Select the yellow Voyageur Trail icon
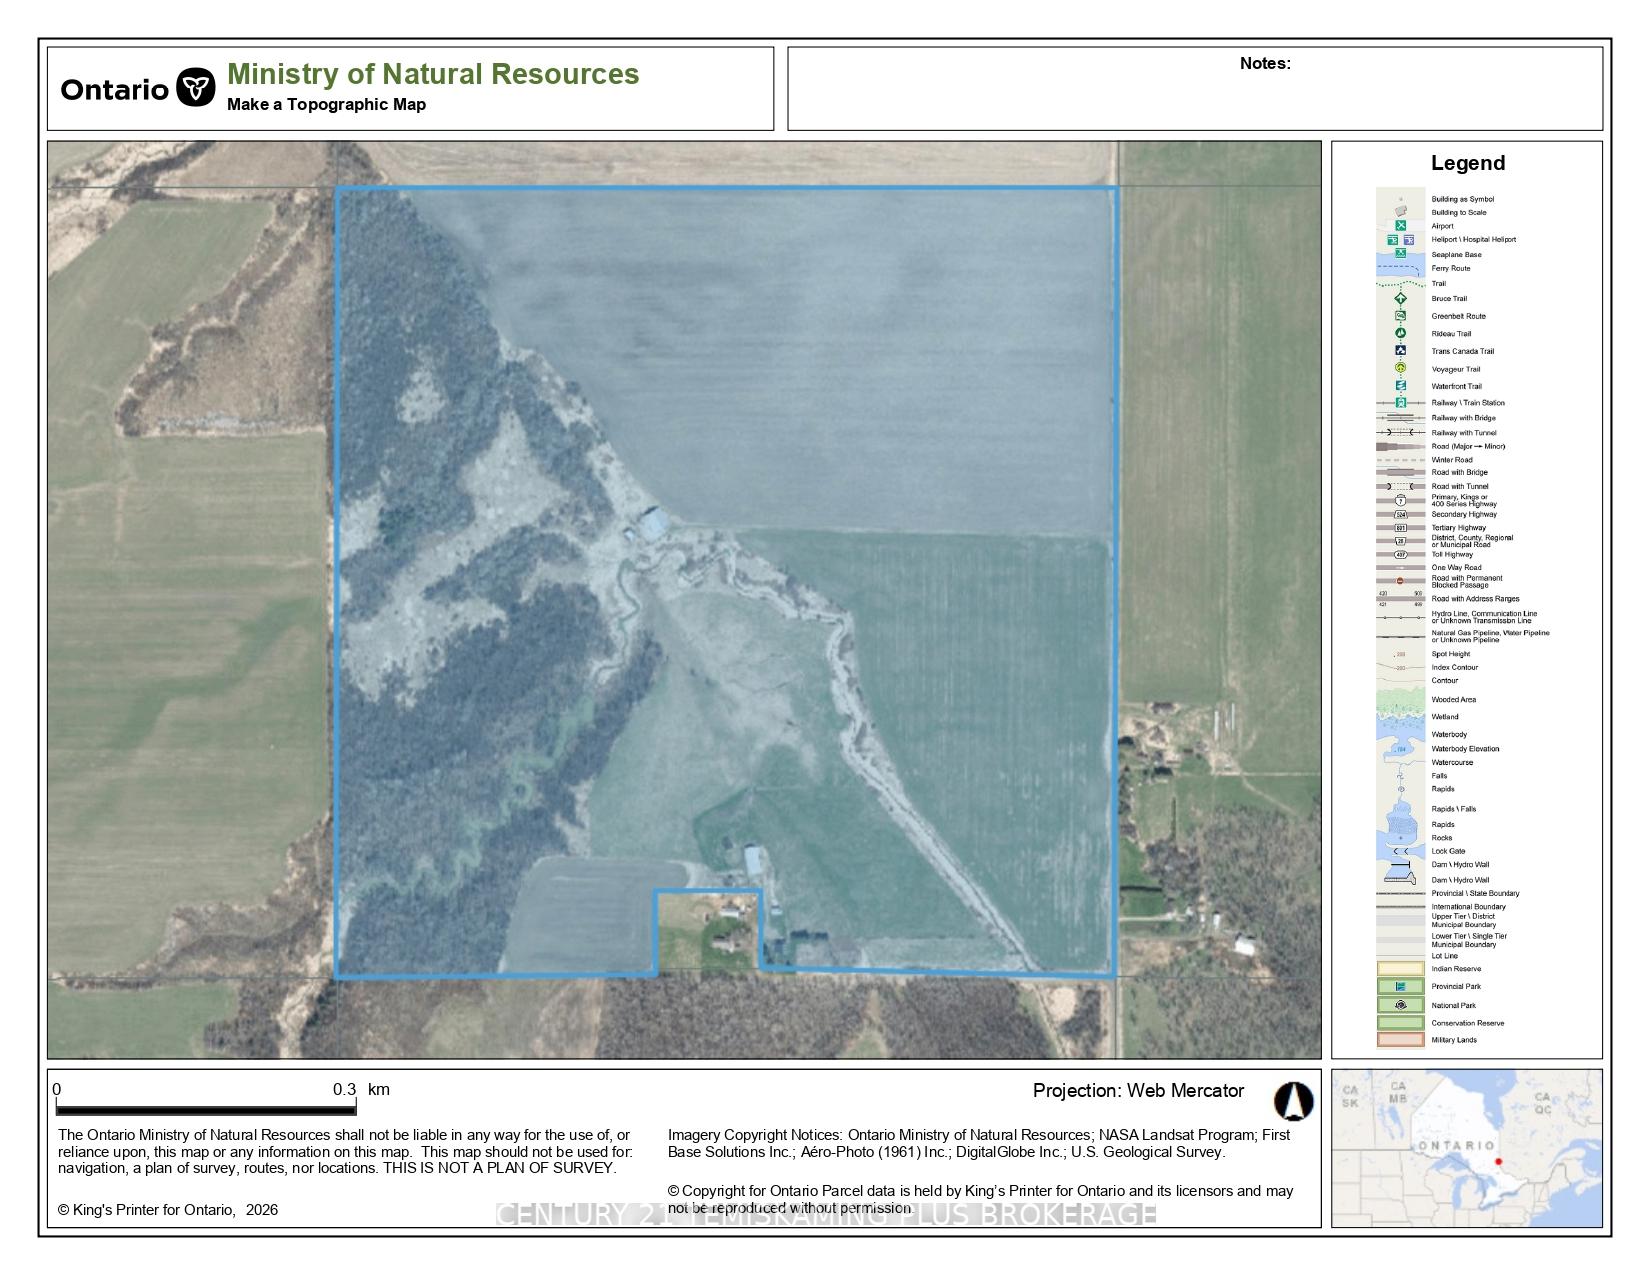 (1401, 368)
